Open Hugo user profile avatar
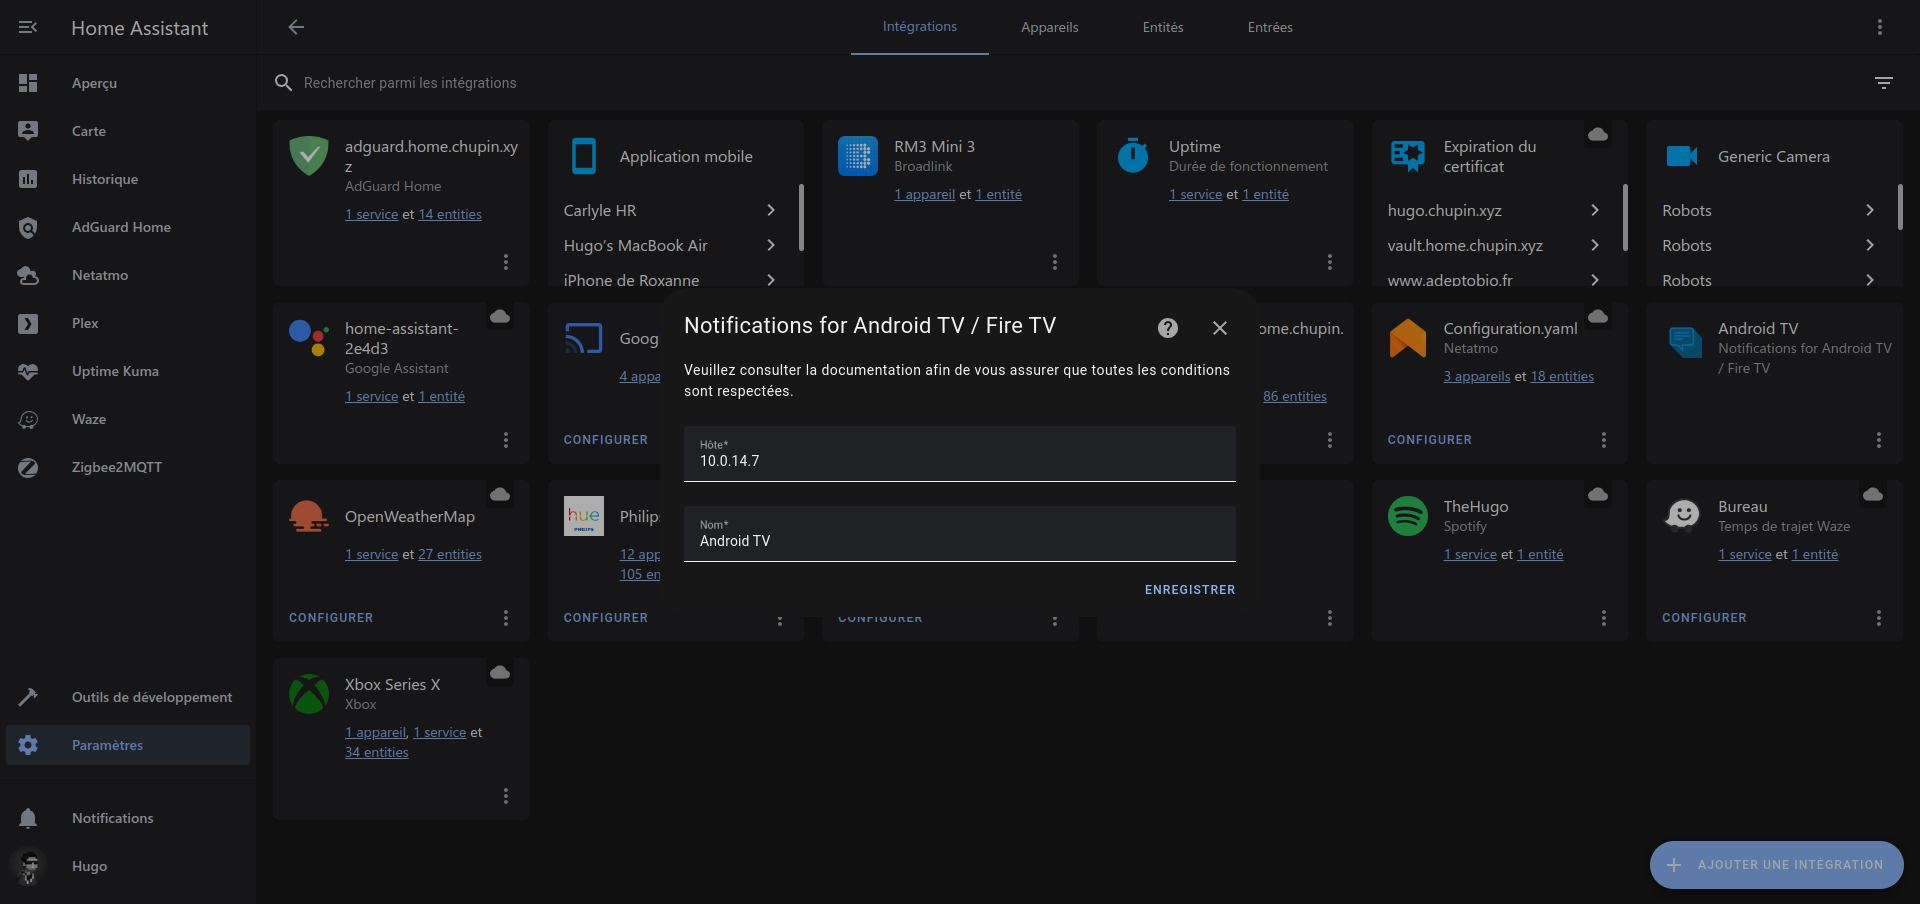Screen dimensions: 1920x904 pos(28,866)
